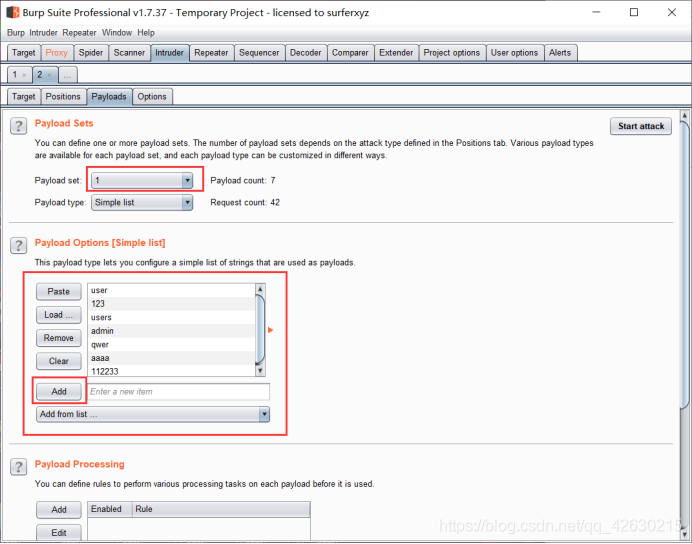
Task: Open the Help menu
Action: (146, 33)
